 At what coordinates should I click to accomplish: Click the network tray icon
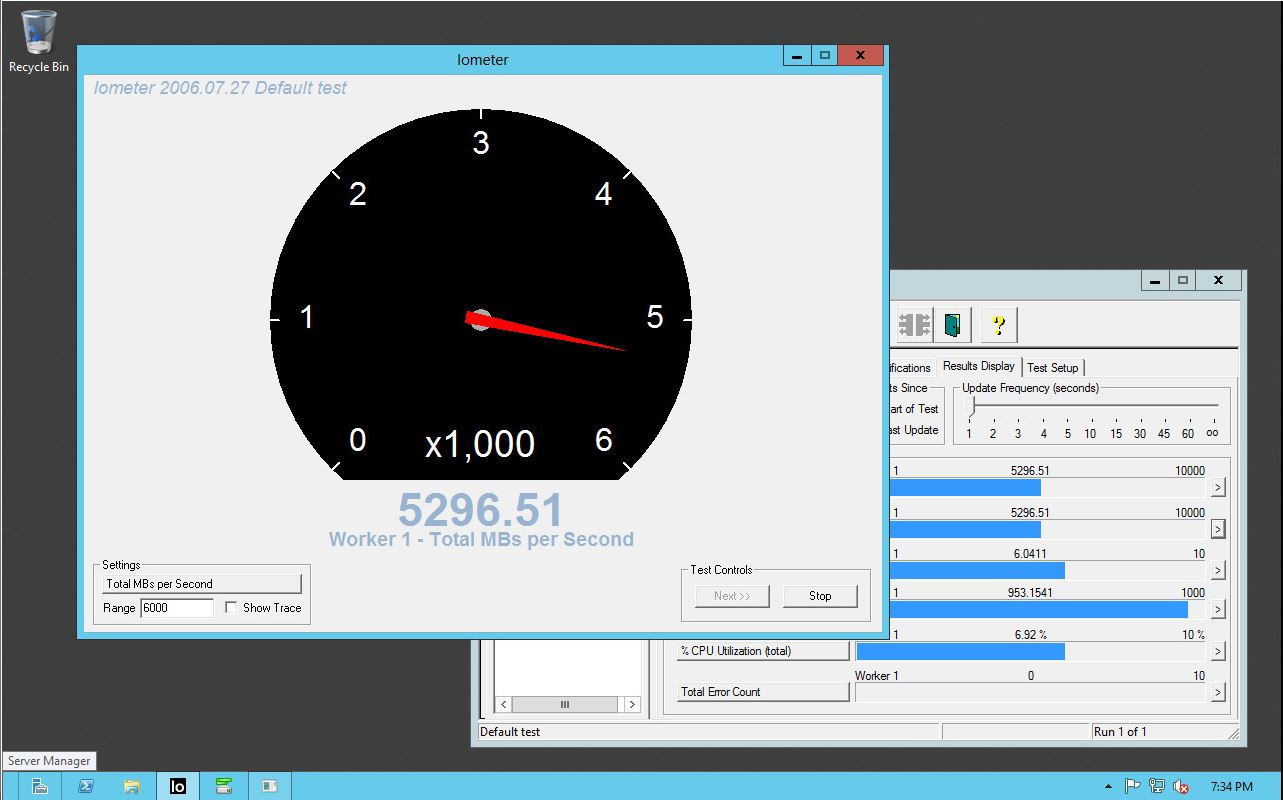pos(1157,787)
